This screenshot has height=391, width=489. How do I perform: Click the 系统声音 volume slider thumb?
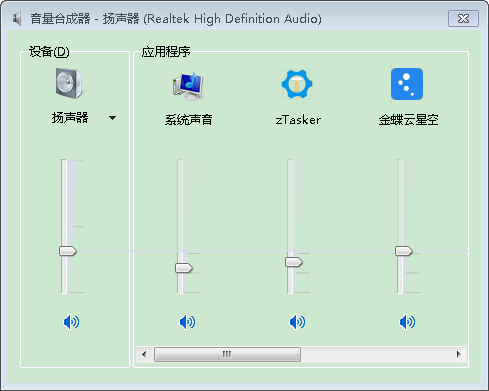(x=184, y=268)
